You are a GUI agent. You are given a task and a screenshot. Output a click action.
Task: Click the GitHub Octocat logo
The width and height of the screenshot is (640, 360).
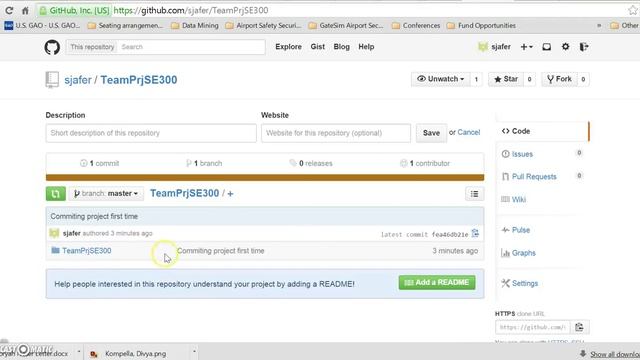click(x=52, y=47)
